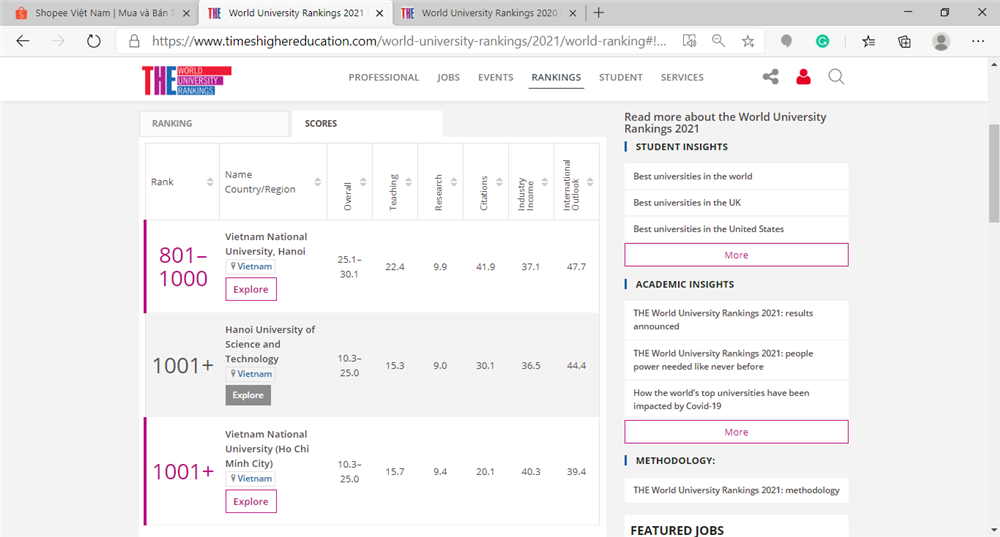The width and height of the screenshot is (1000, 537).
Task: Click zoom magnifier icon in address bar
Action: [x=718, y=41]
